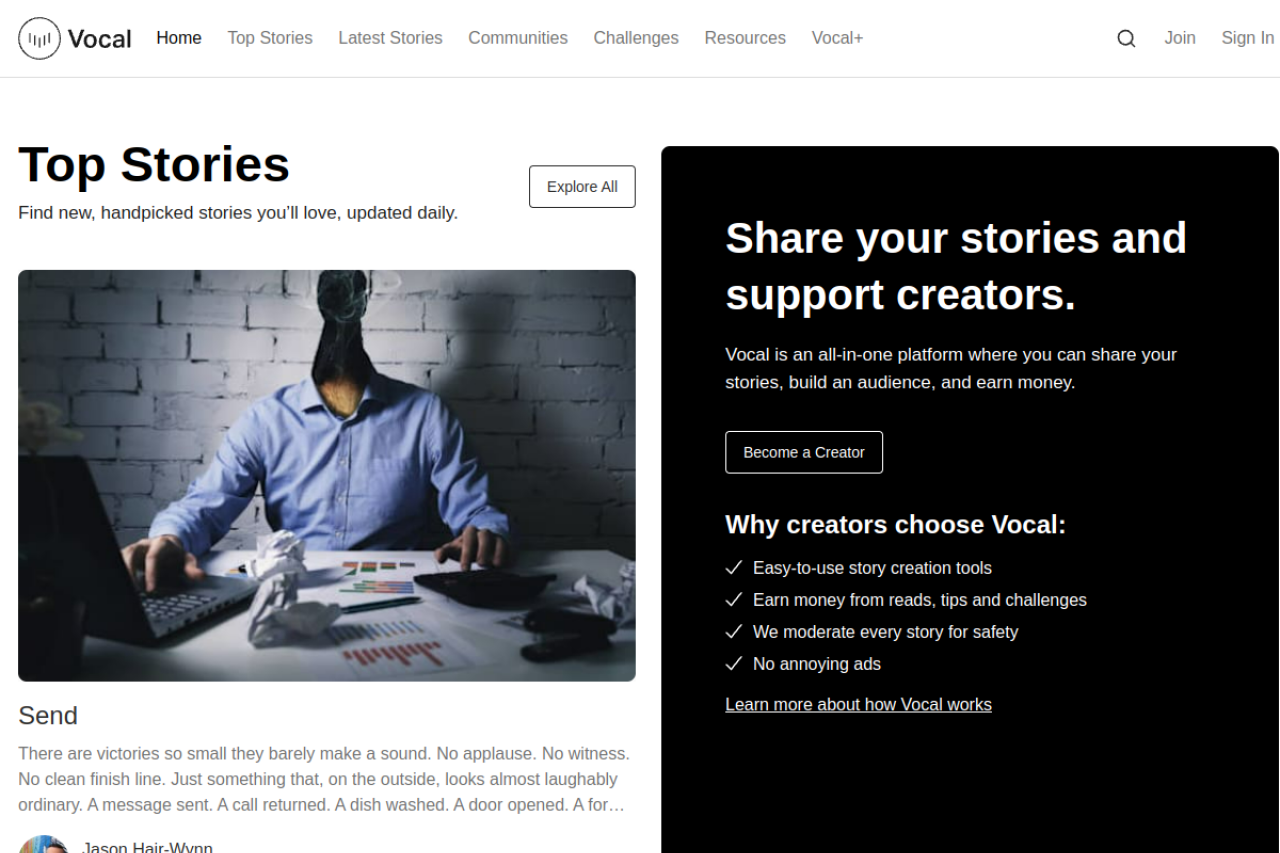The height and width of the screenshot is (853, 1280).
Task: Open the story titled Send
Action: click(x=48, y=716)
